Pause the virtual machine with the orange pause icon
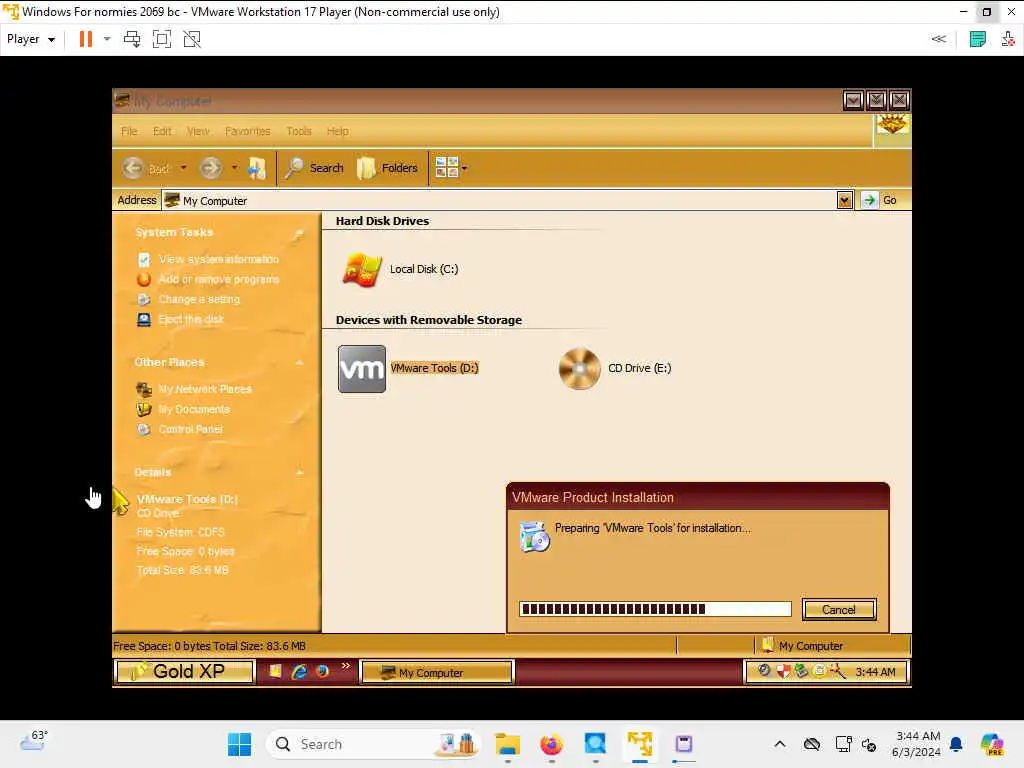1024x768 pixels. pos(86,39)
